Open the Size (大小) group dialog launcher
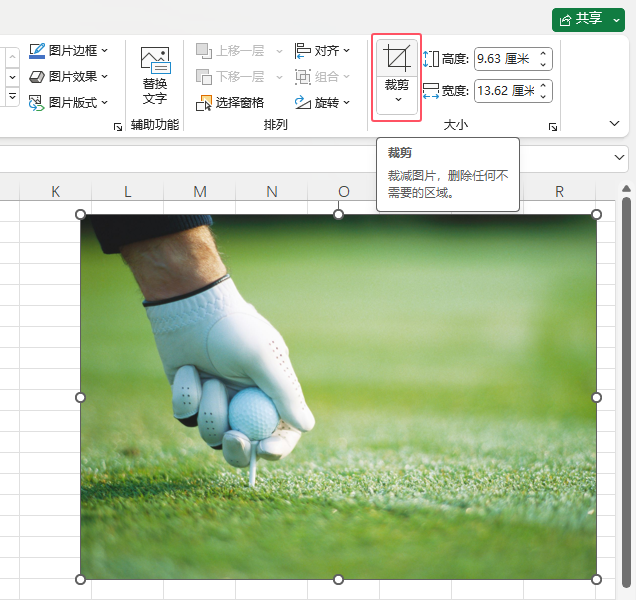The width and height of the screenshot is (636, 600). pos(552,127)
